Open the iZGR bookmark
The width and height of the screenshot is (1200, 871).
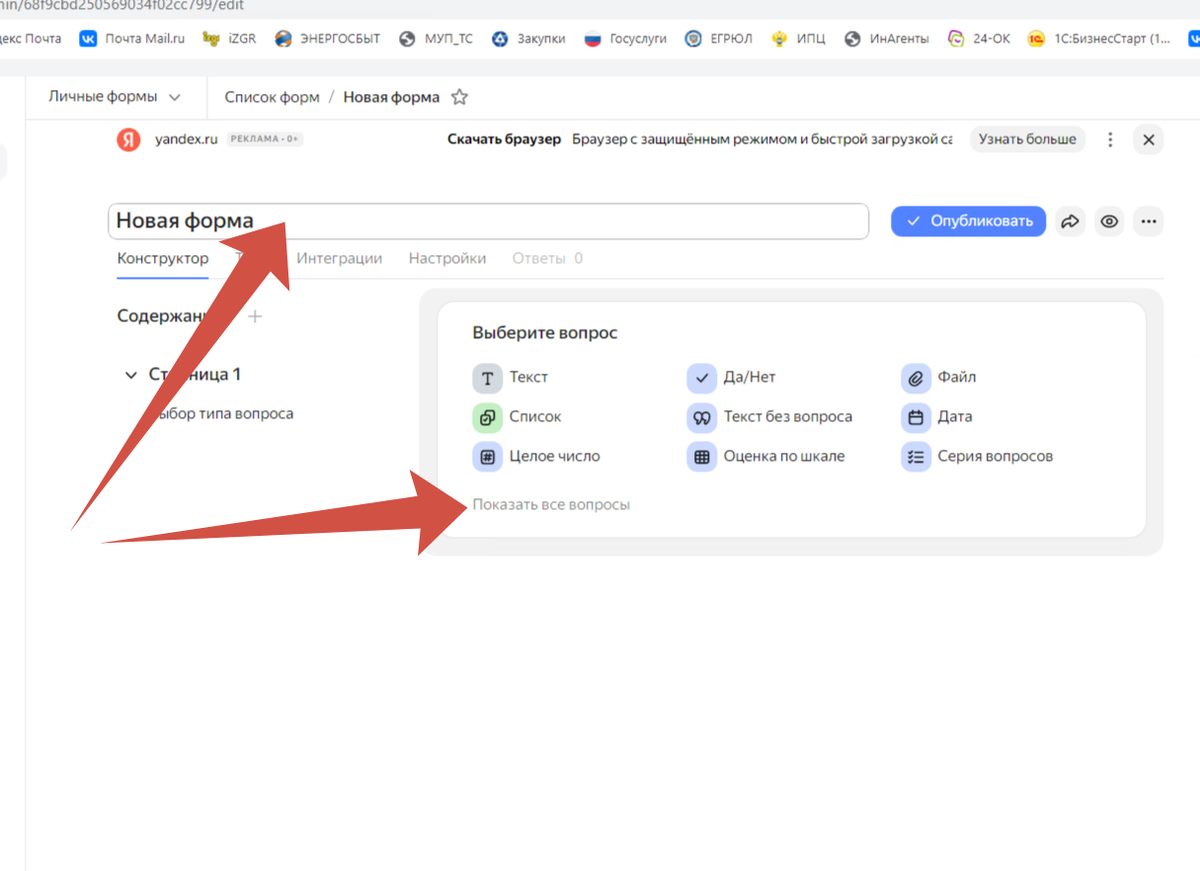(x=230, y=39)
